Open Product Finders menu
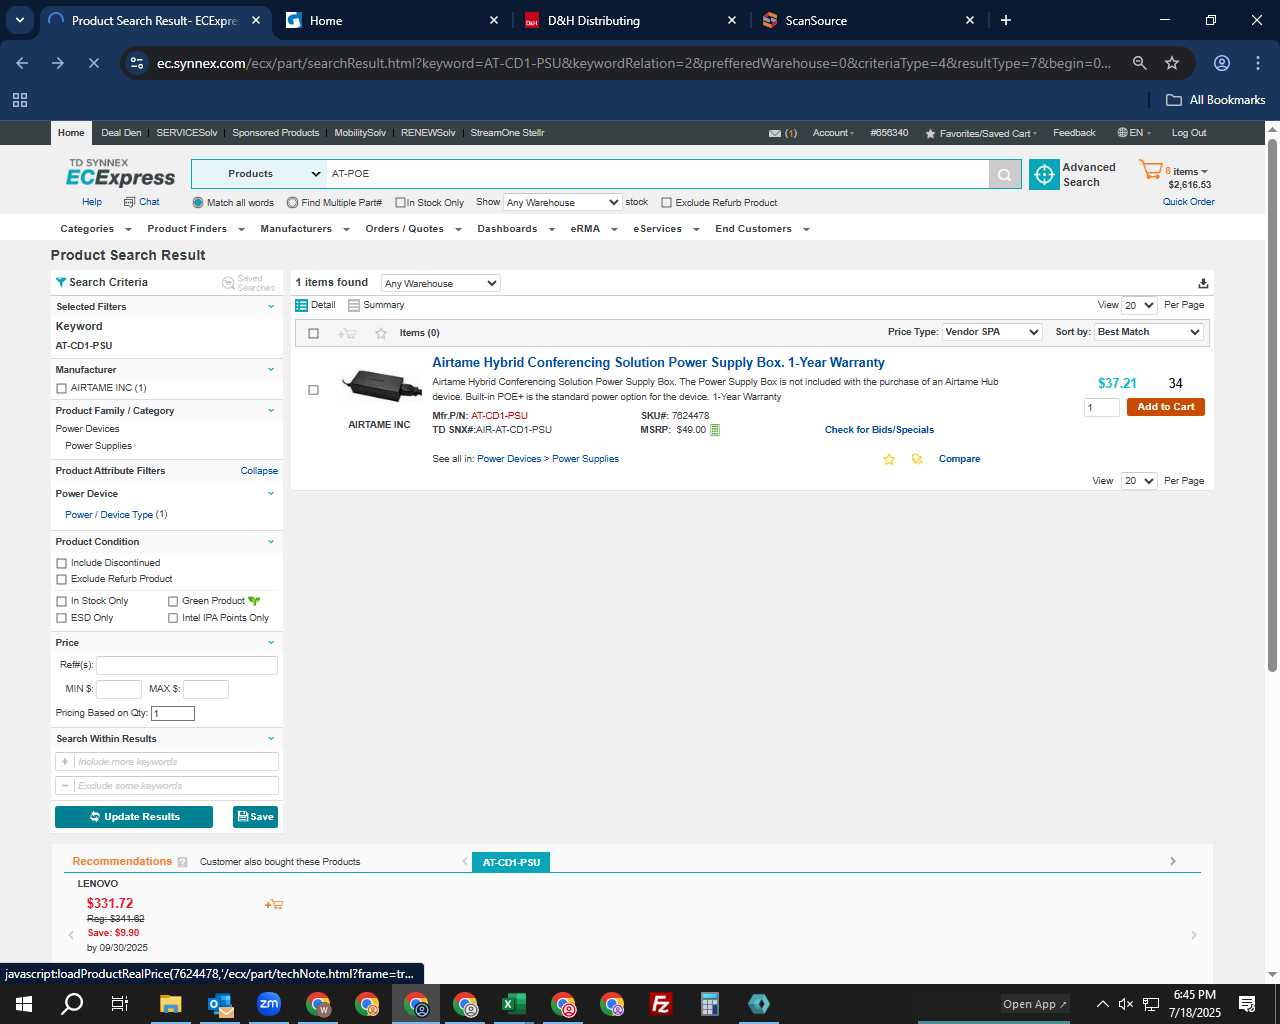The width and height of the screenshot is (1280, 1024). click(x=195, y=229)
